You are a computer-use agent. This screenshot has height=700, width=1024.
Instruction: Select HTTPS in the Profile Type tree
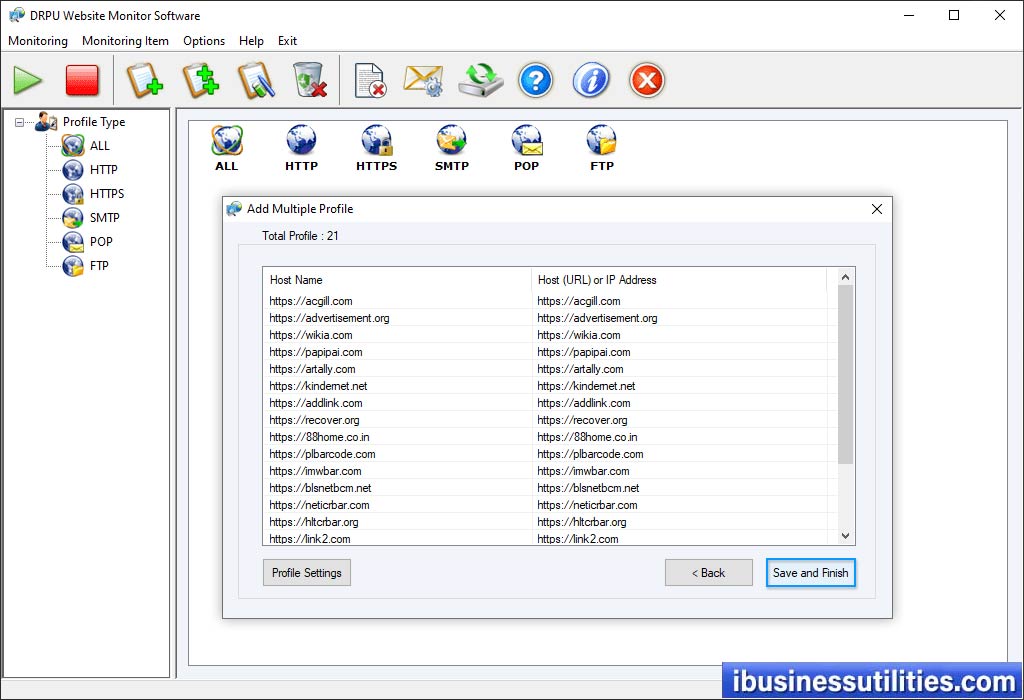click(107, 194)
